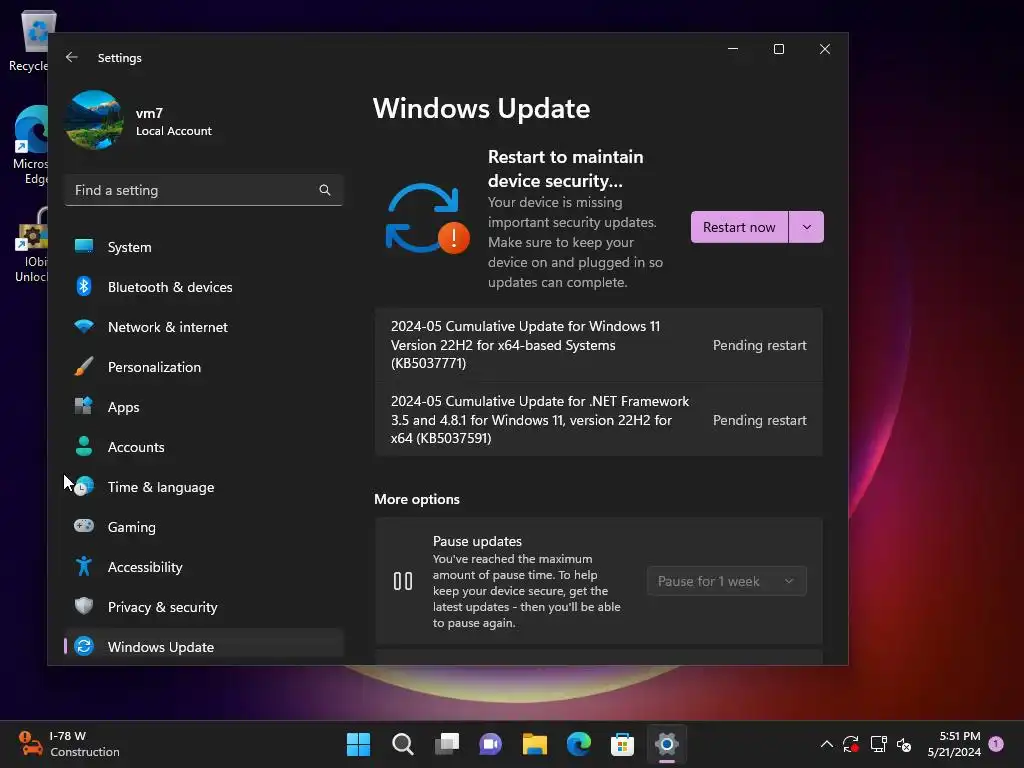Select Windows Update in sidebar
The width and height of the screenshot is (1024, 768).
click(x=204, y=646)
